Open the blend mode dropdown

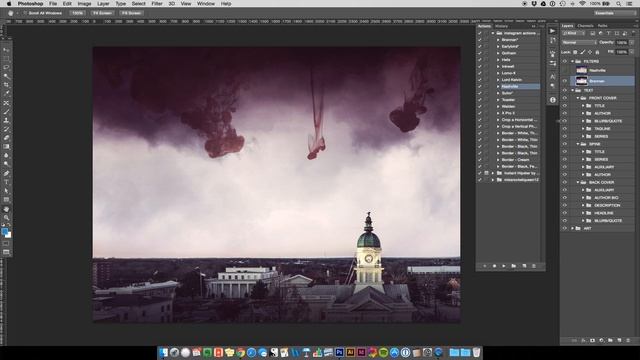coord(579,42)
